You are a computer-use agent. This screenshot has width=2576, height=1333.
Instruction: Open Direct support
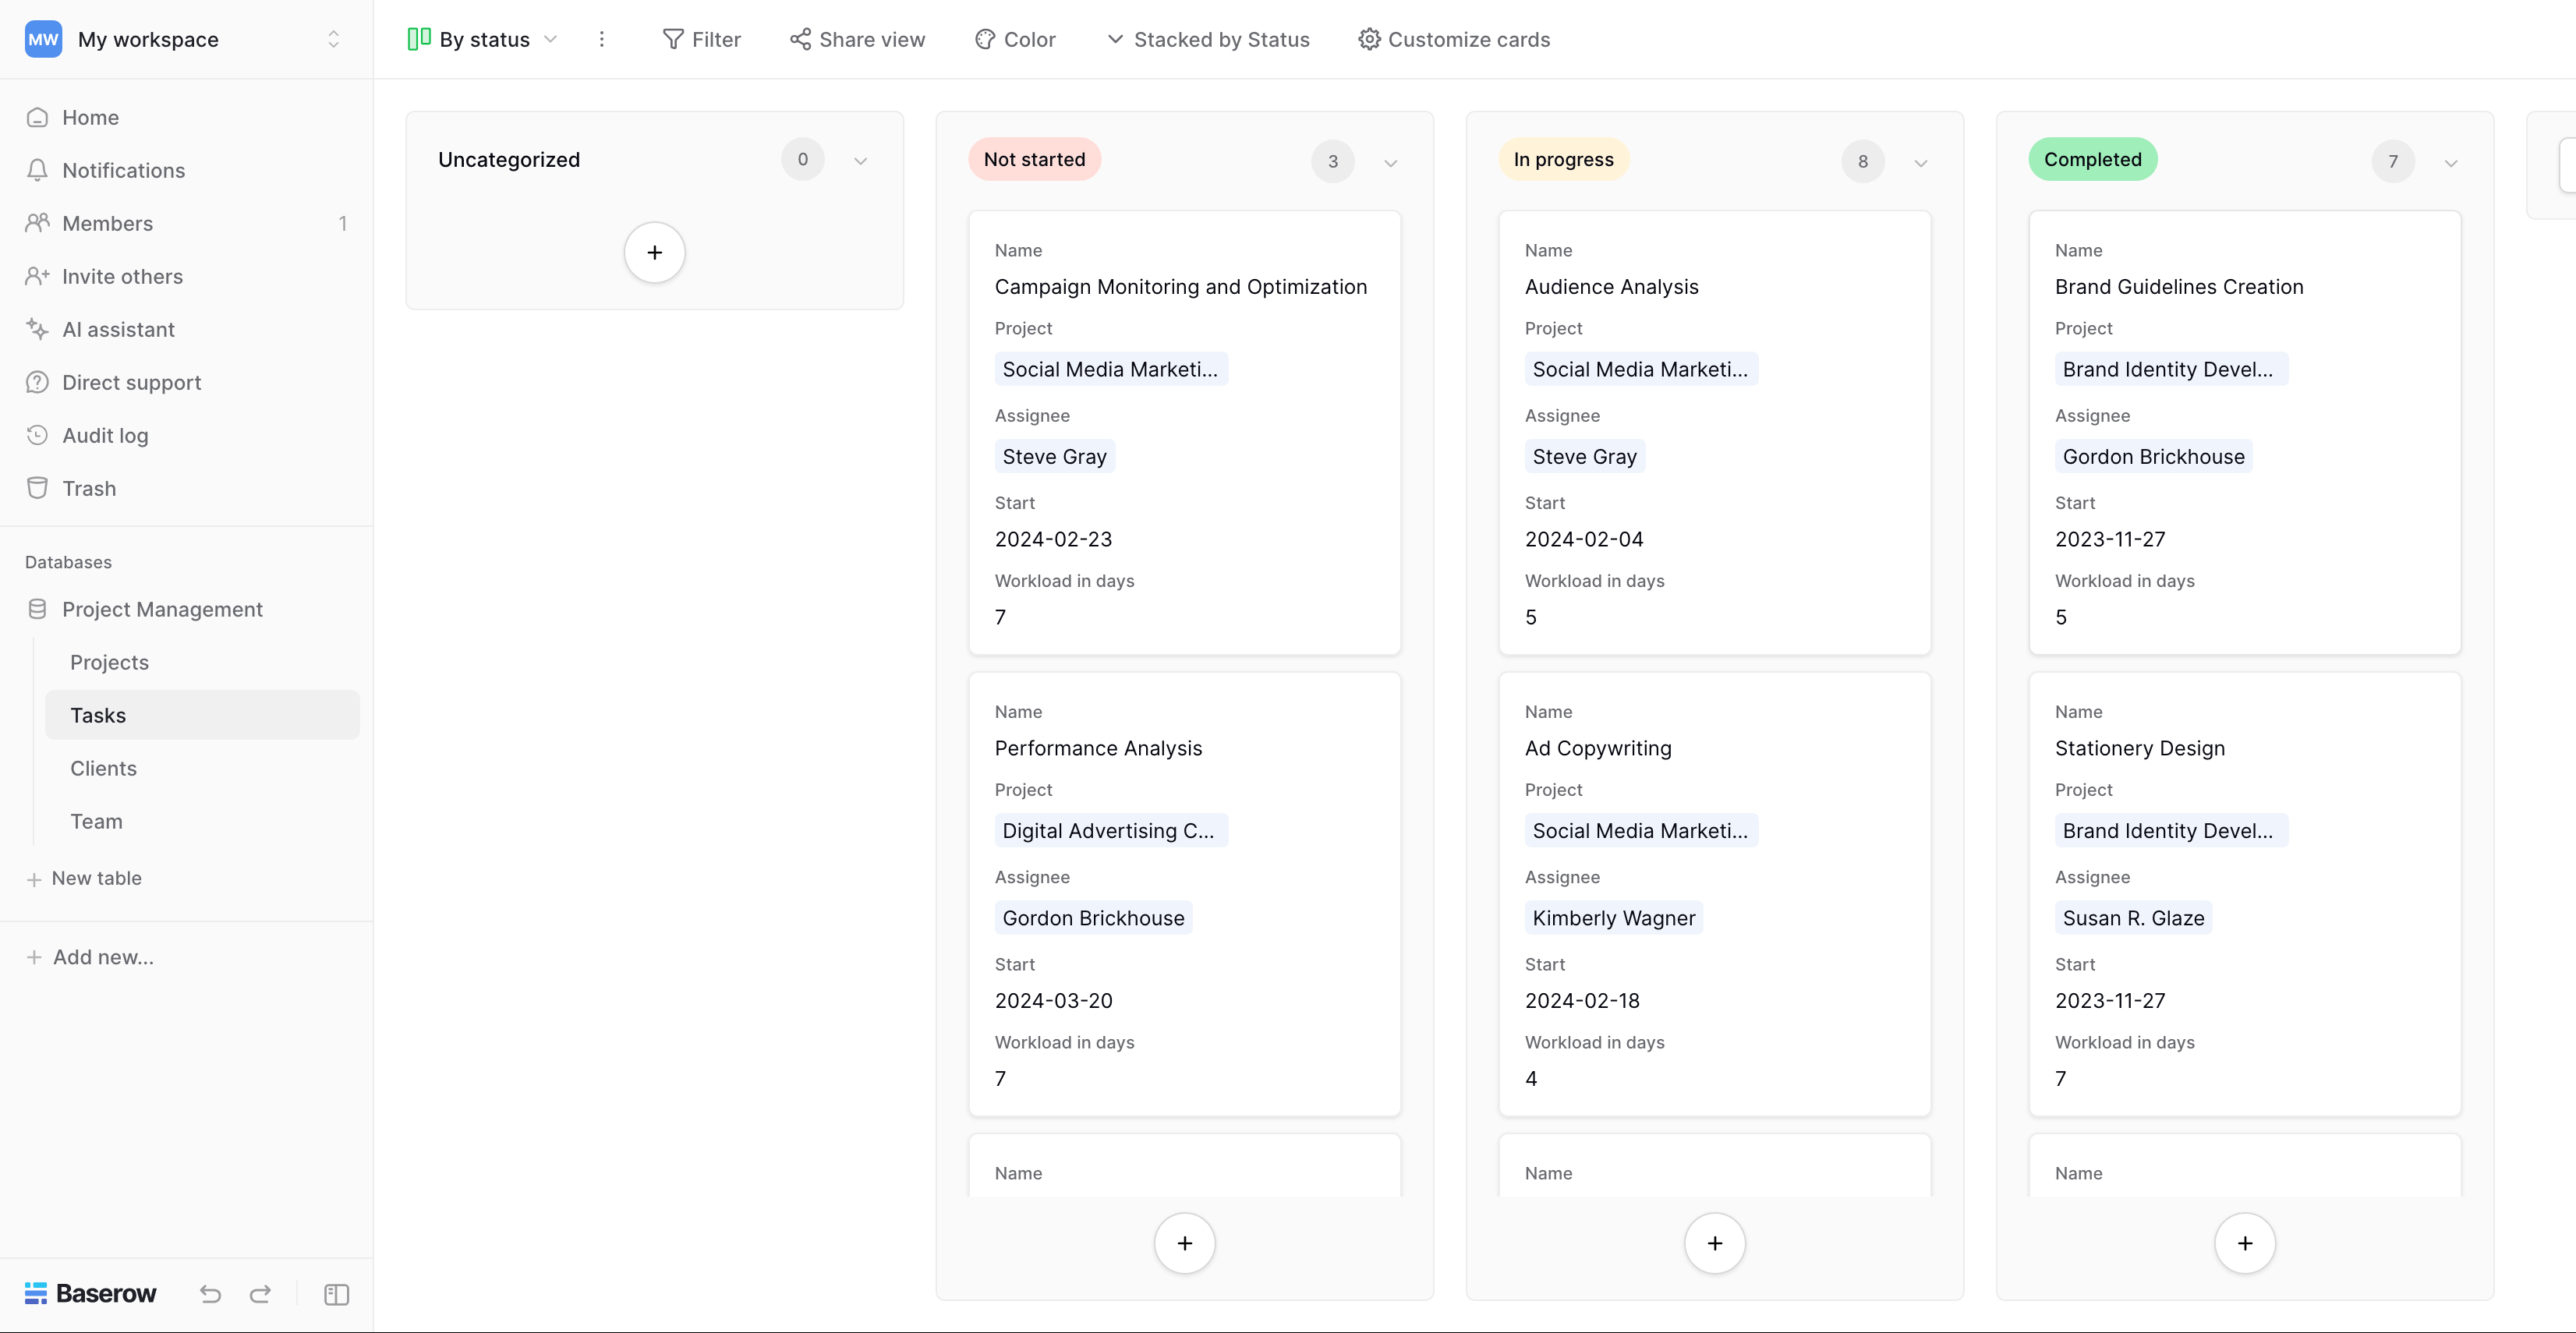click(131, 382)
